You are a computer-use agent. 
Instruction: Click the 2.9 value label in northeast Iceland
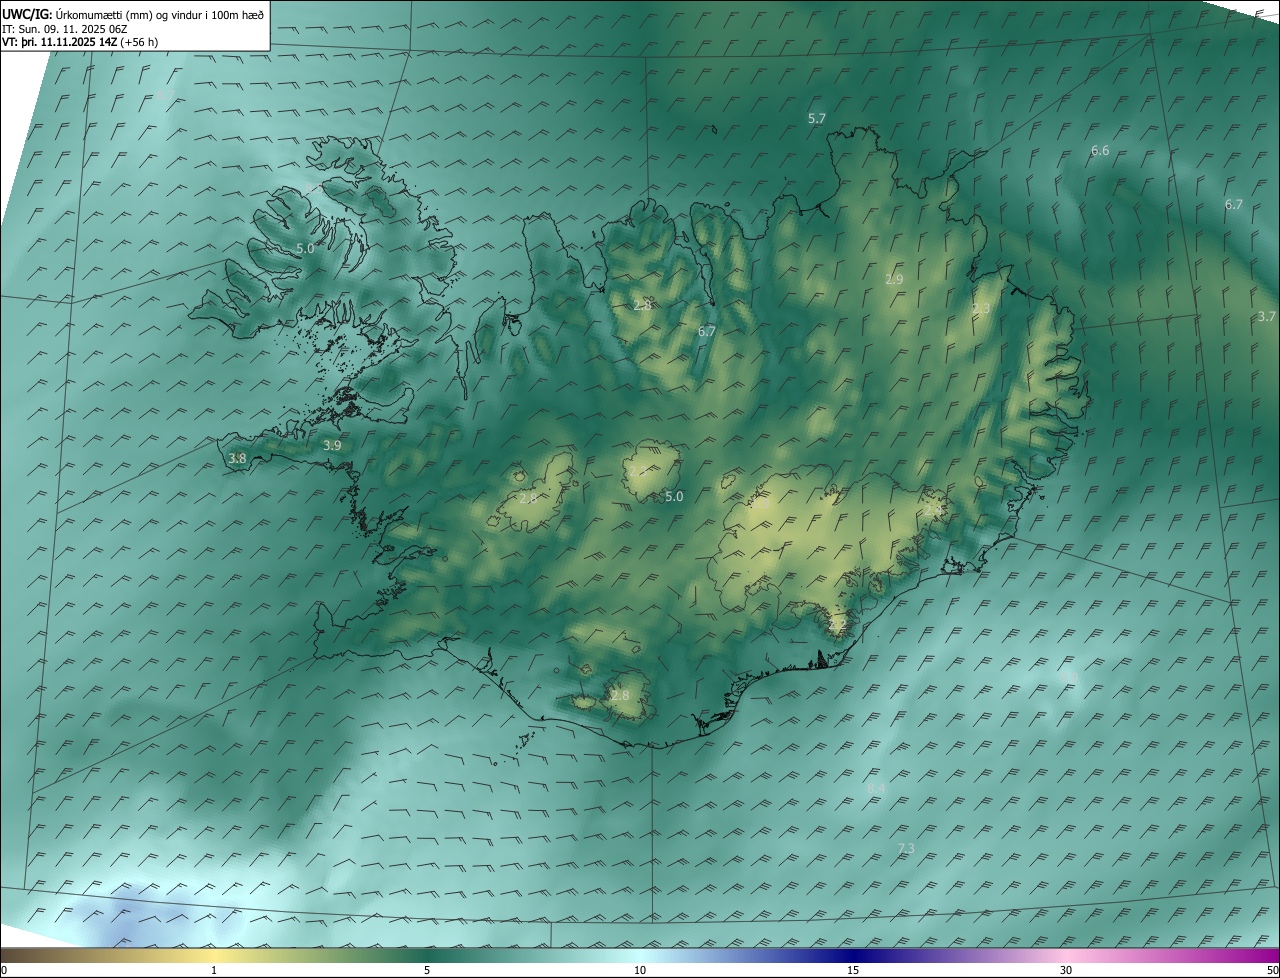(x=894, y=280)
